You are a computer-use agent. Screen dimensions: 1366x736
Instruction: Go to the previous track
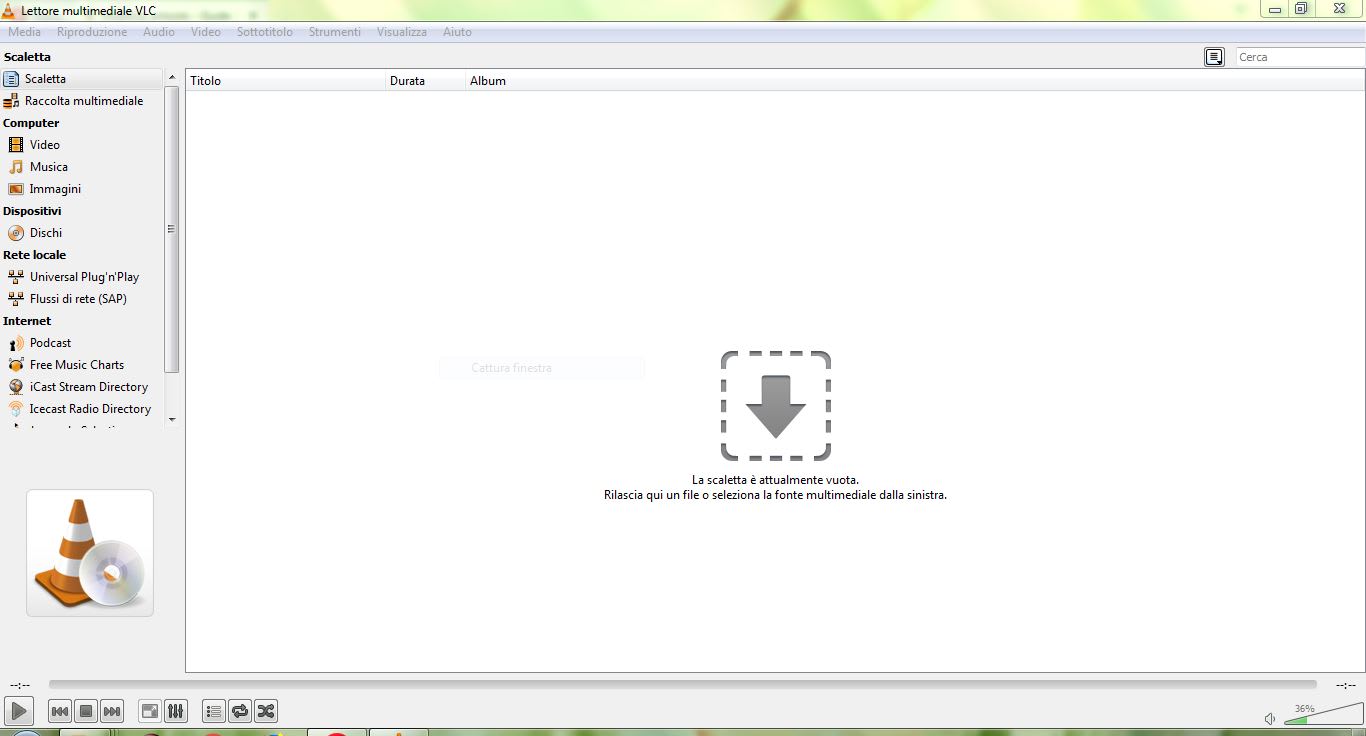60,711
